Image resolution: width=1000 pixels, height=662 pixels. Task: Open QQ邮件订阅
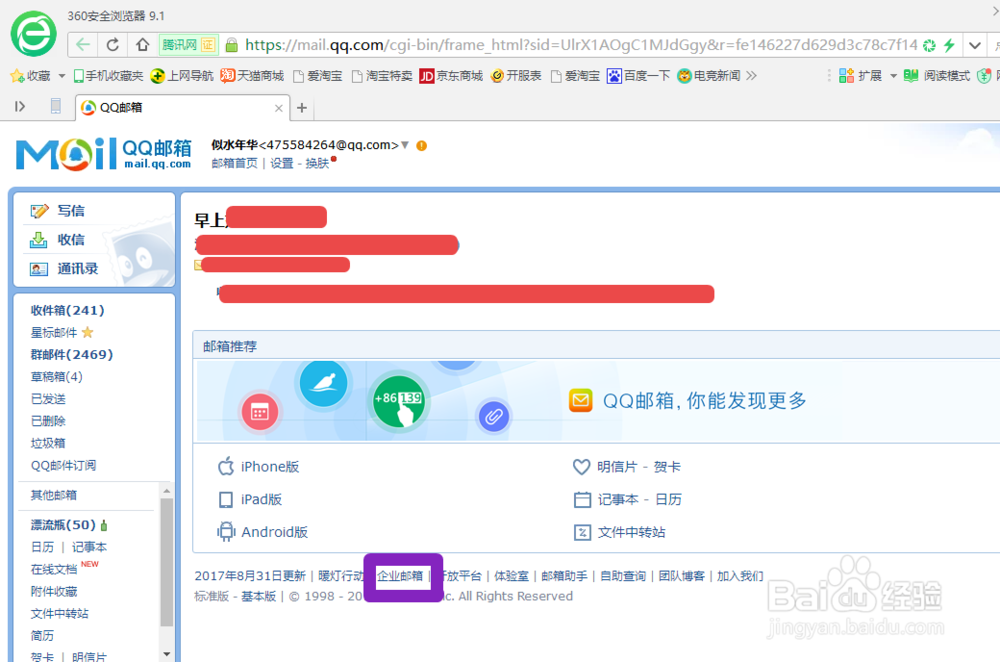pyautogui.click(x=64, y=465)
